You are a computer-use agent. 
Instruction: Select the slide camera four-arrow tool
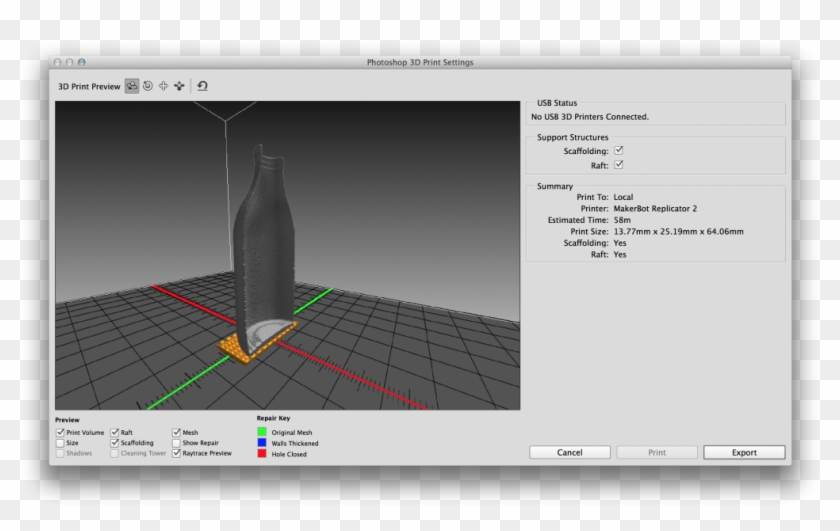click(179, 86)
